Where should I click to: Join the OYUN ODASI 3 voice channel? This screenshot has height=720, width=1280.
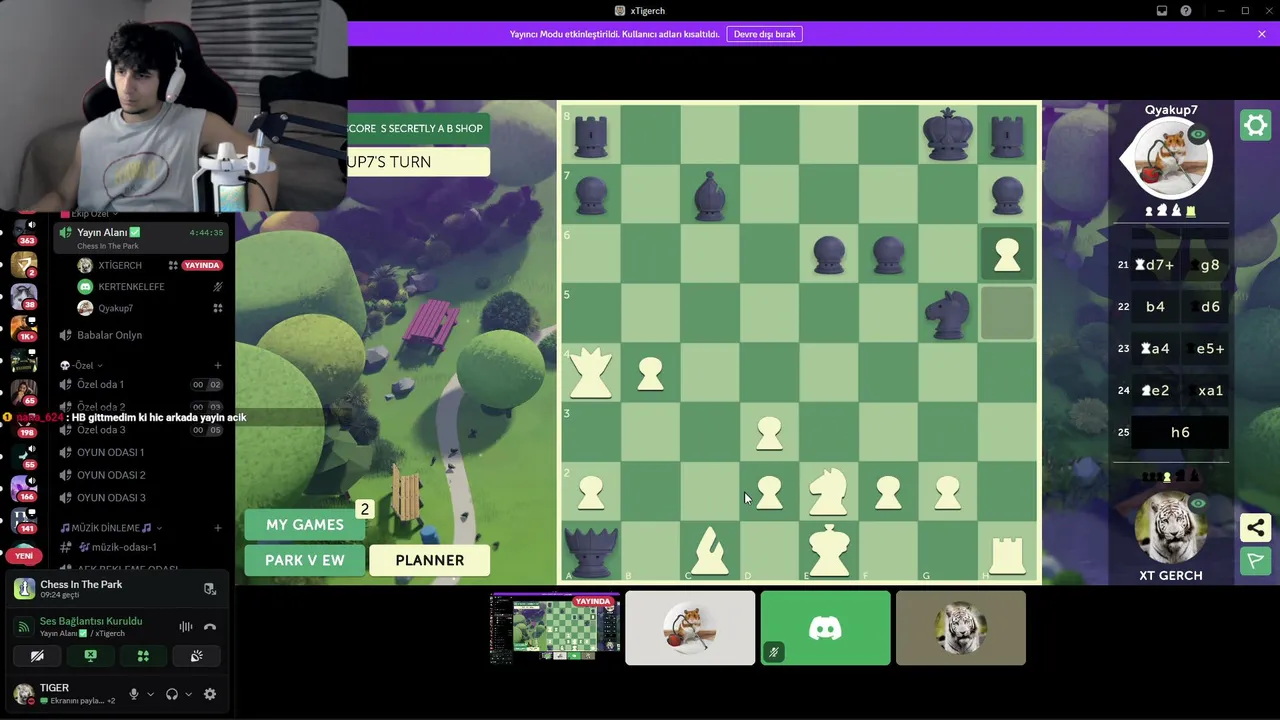[141, 498]
